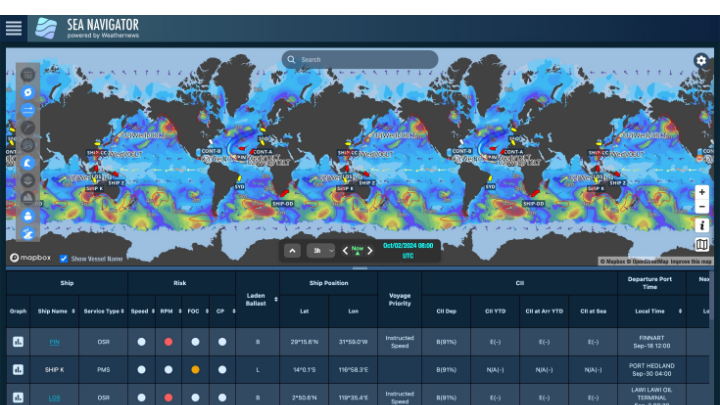720x405 pixels.
Task: Click the Sea Navigator wave logo
Action: 46,28
